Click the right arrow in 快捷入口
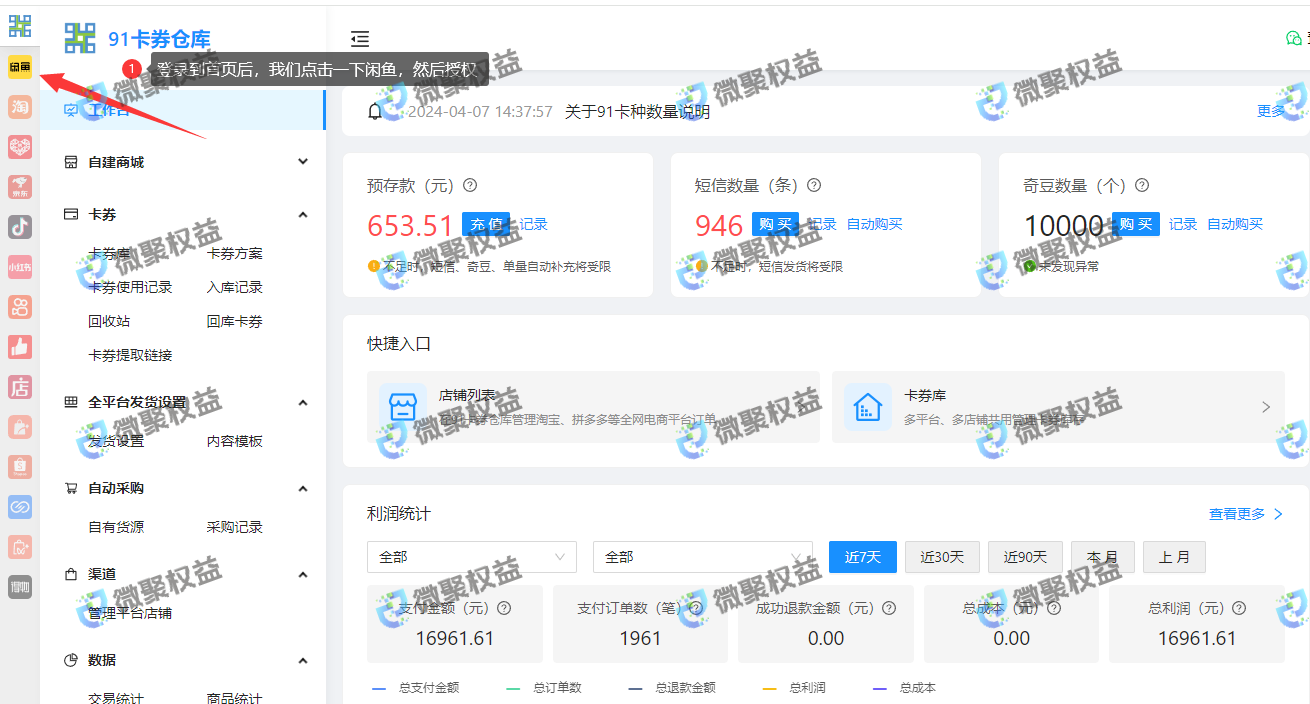 point(1266,407)
